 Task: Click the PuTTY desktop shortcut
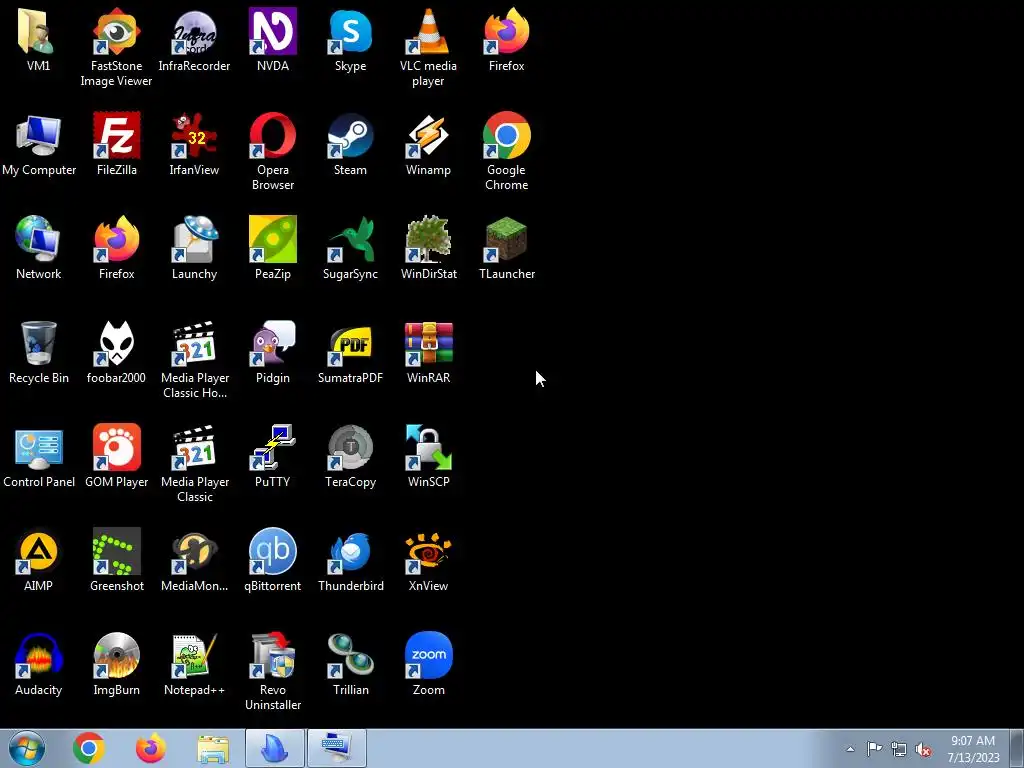tap(272, 447)
